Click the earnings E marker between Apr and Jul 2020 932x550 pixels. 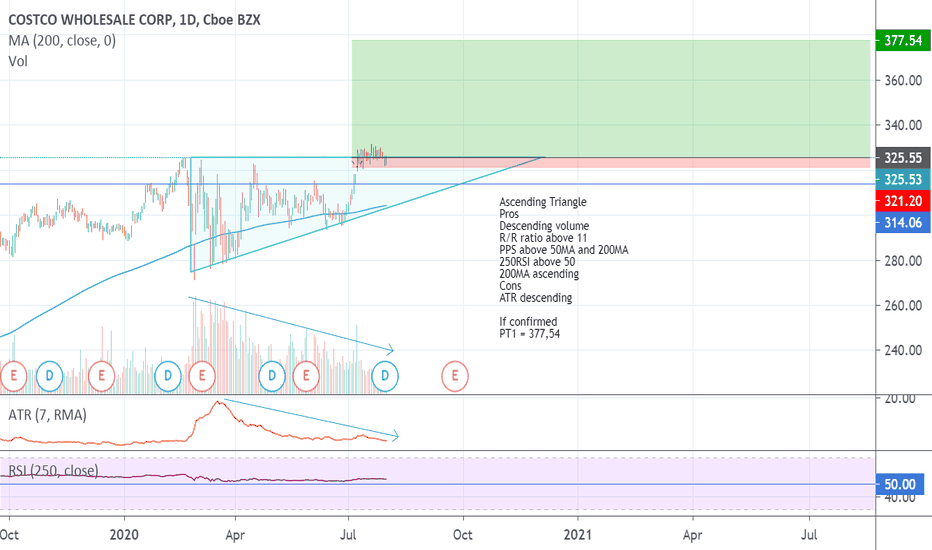coord(306,376)
